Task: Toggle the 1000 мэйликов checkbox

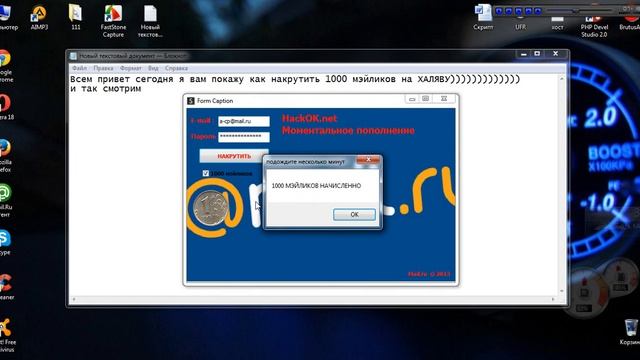Action: point(206,173)
